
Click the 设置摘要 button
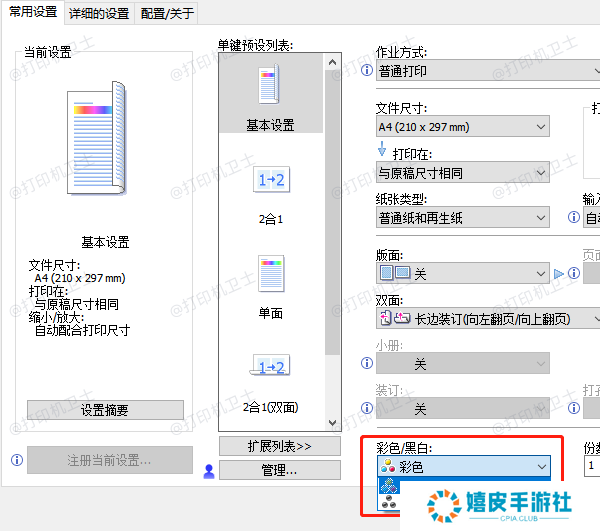pyautogui.click(x=105, y=410)
